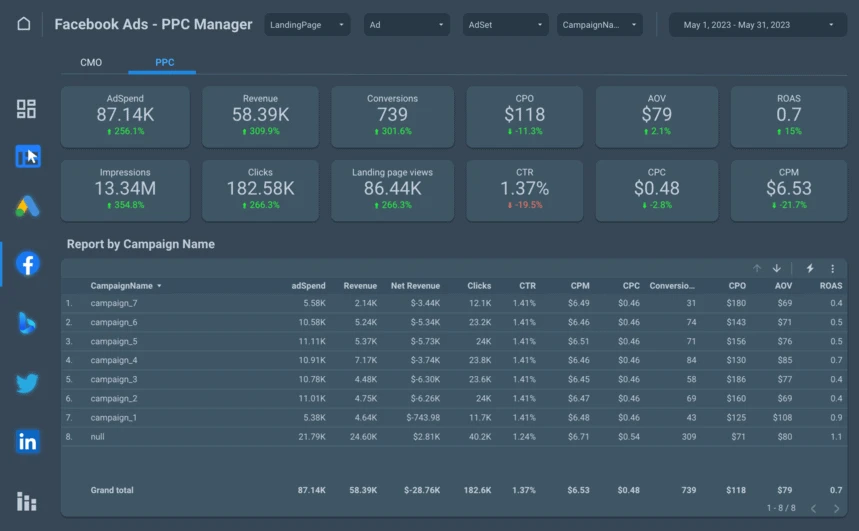The height and width of the screenshot is (531, 859).
Task: Go to next table page arrow
Action: pyautogui.click(x=836, y=509)
